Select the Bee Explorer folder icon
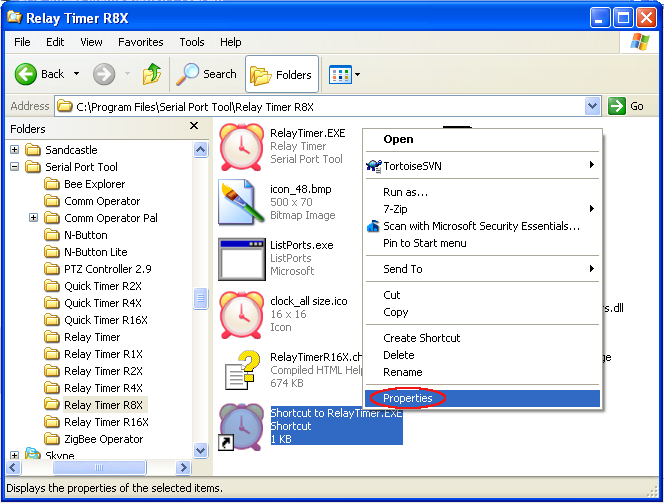Screen dimensions: 664x503 (x=52, y=184)
